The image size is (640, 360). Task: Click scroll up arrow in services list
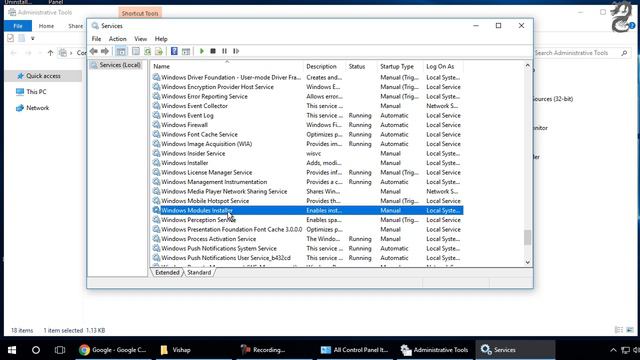click(x=527, y=65)
